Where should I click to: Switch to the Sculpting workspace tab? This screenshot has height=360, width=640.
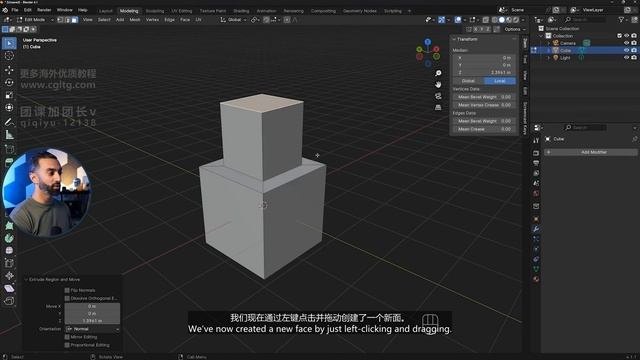(x=155, y=11)
